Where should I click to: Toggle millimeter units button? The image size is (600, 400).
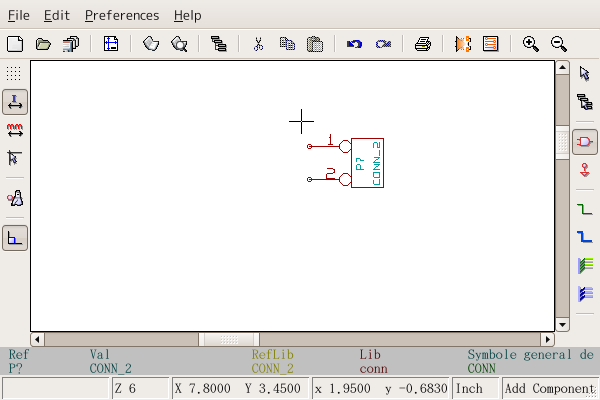(15, 129)
